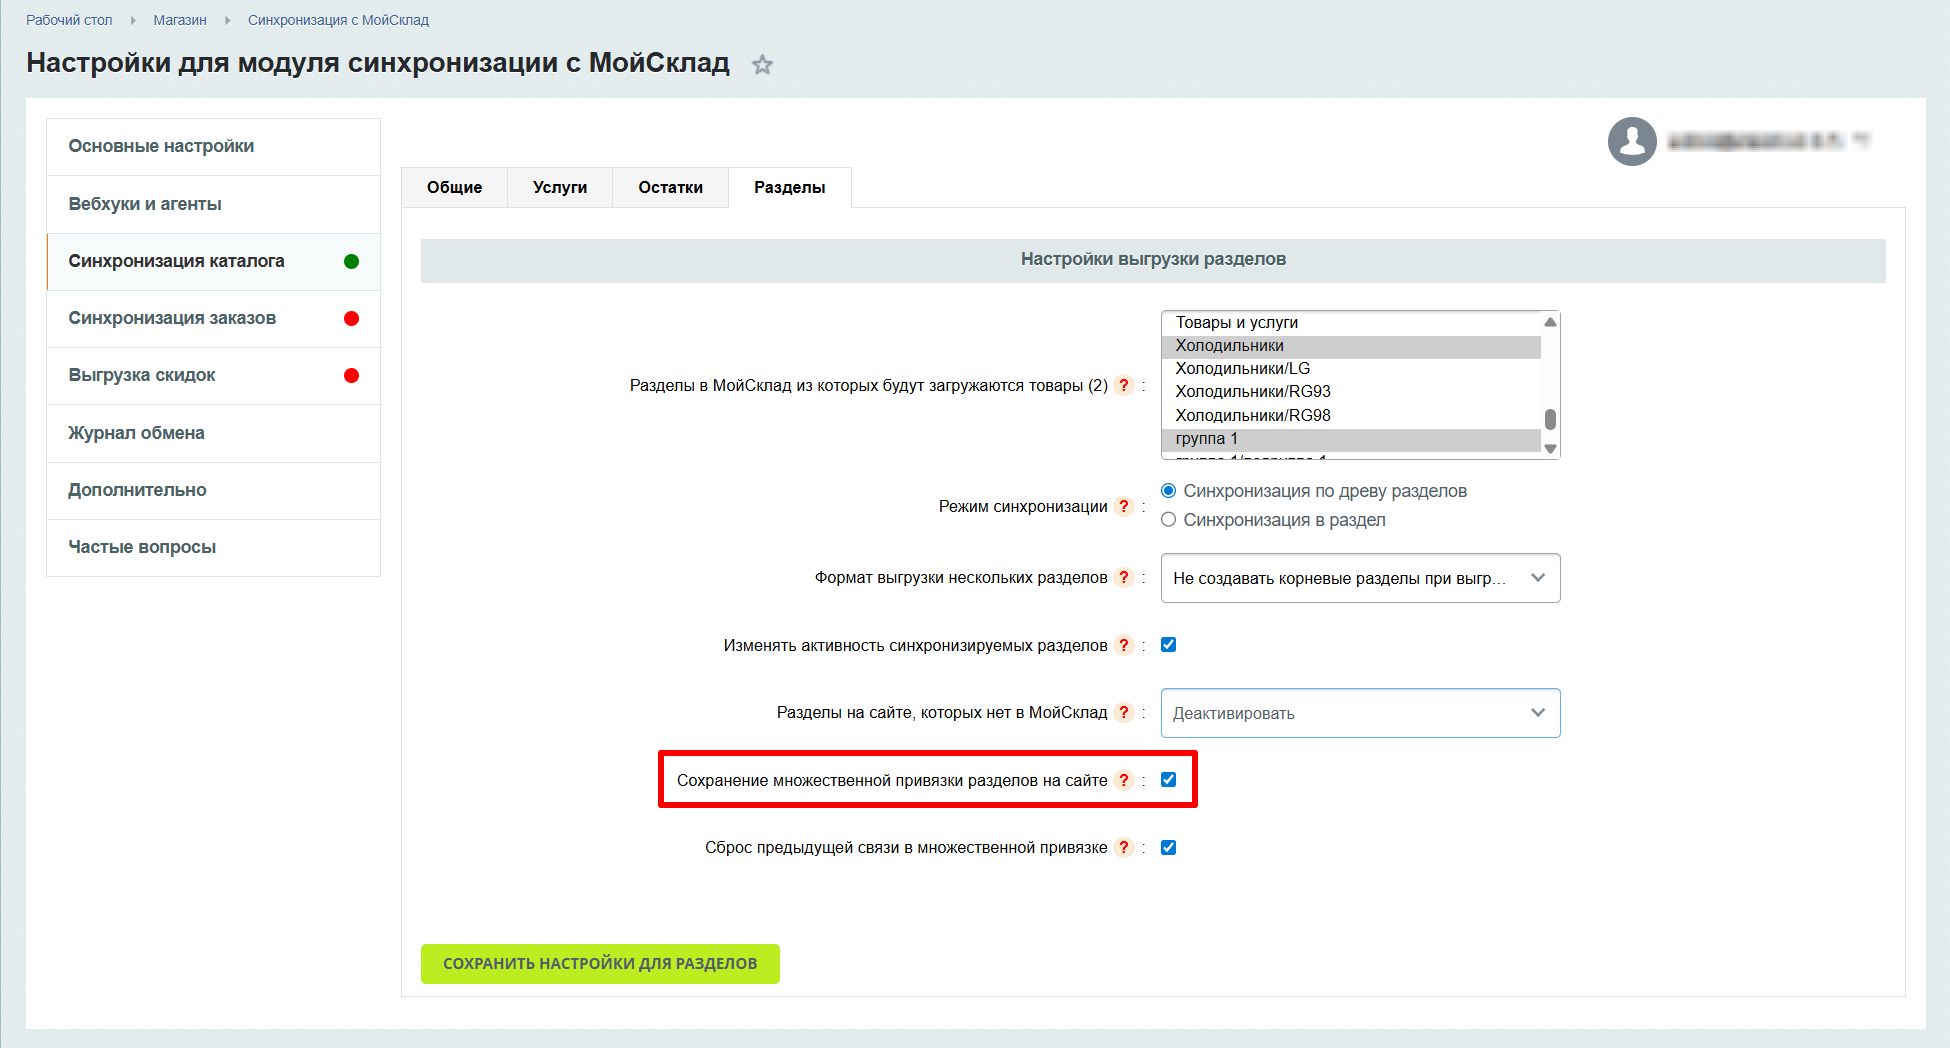The width and height of the screenshot is (1950, 1048).
Task: Open Синхронизация каталога in sidebar
Action: point(213,261)
